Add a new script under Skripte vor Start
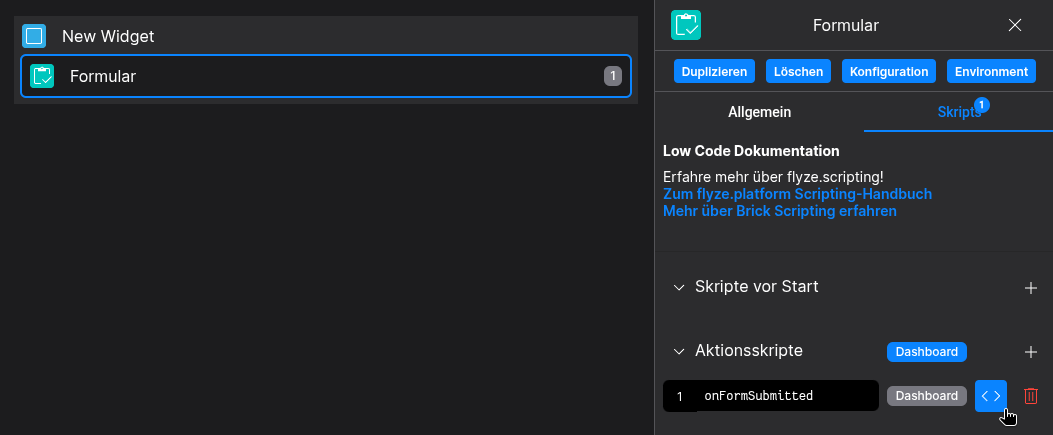Image resolution: width=1053 pixels, height=435 pixels. pos(1031,288)
